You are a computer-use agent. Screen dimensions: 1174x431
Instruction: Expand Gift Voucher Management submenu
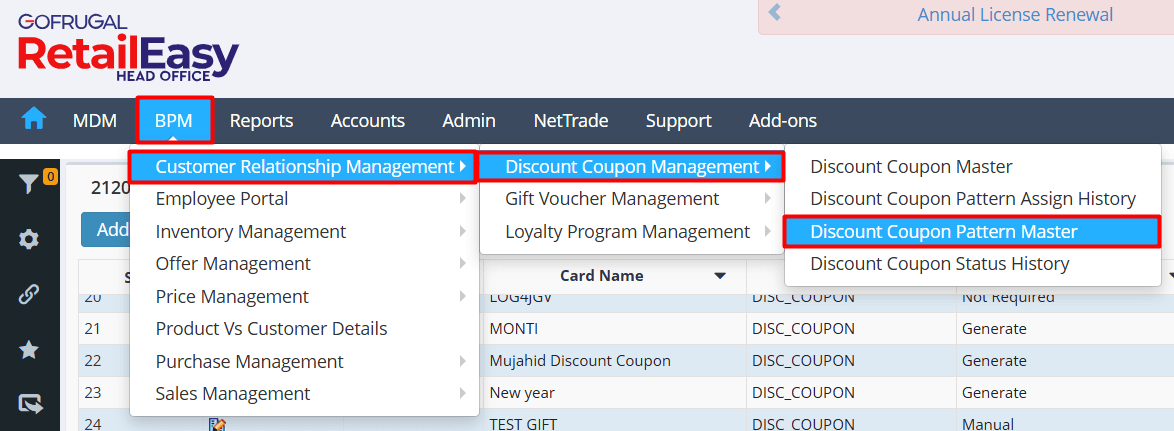tap(632, 199)
